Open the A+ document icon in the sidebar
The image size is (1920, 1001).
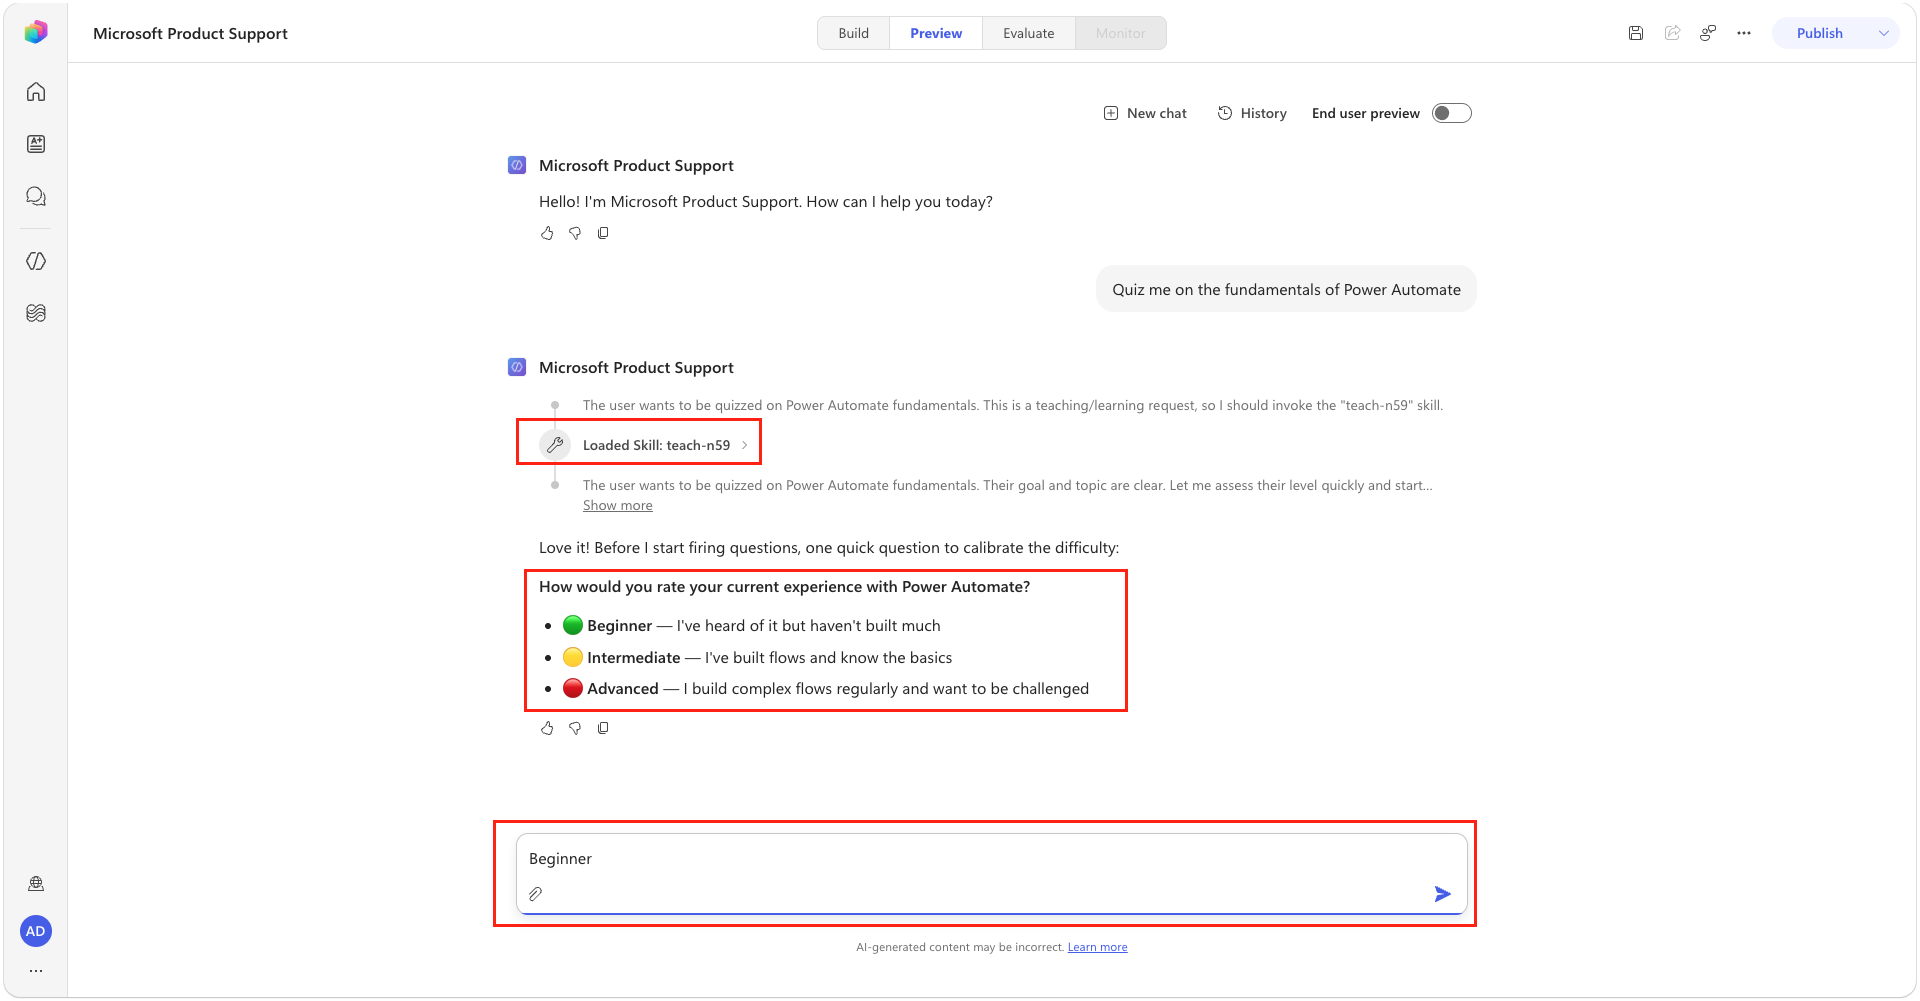(x=36, y=144)
